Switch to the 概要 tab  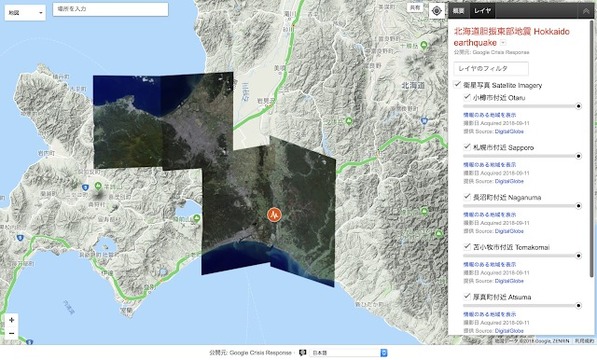pos(458,11)
